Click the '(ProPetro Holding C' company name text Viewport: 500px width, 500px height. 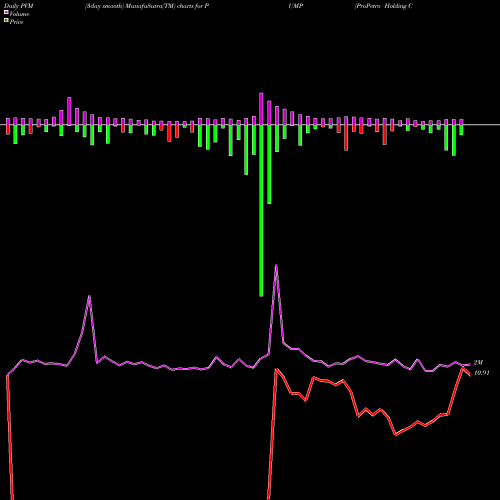point(384,6)
